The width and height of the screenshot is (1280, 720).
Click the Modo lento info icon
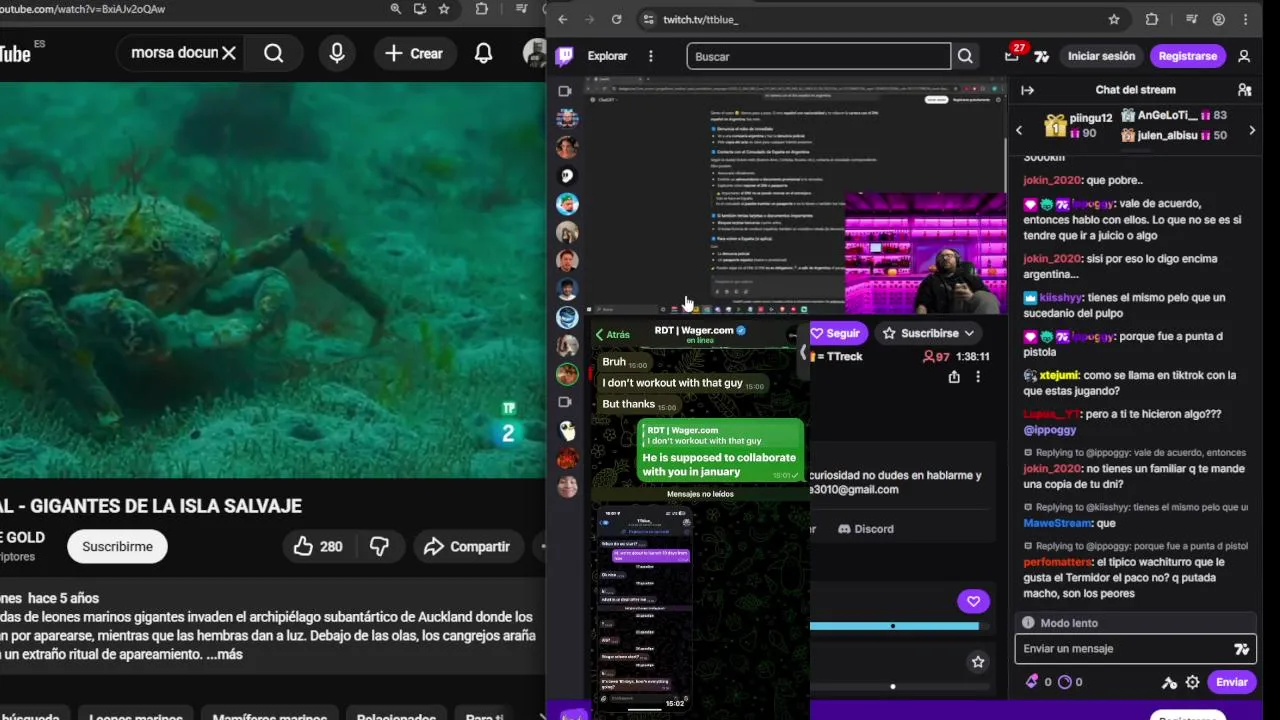click(x=1028, y=623)
